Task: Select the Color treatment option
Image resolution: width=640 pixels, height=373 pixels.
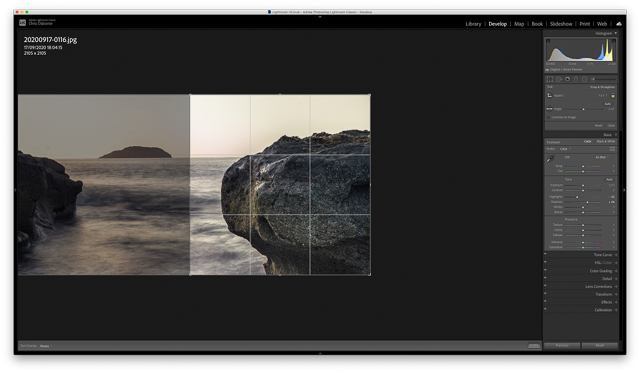Action: [x=587, y=142]
